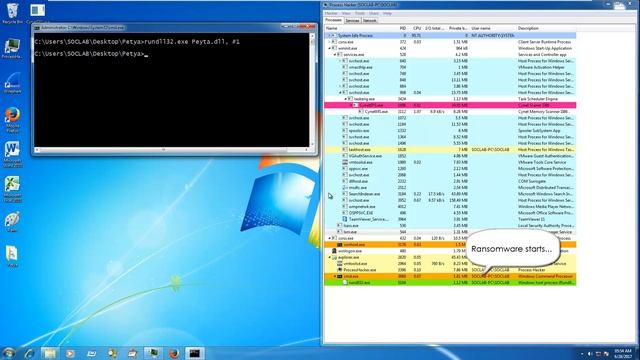The image size is (640, 360).
Task: Switch to Process Hacker via taskbar button
Action: click(153, 353)
